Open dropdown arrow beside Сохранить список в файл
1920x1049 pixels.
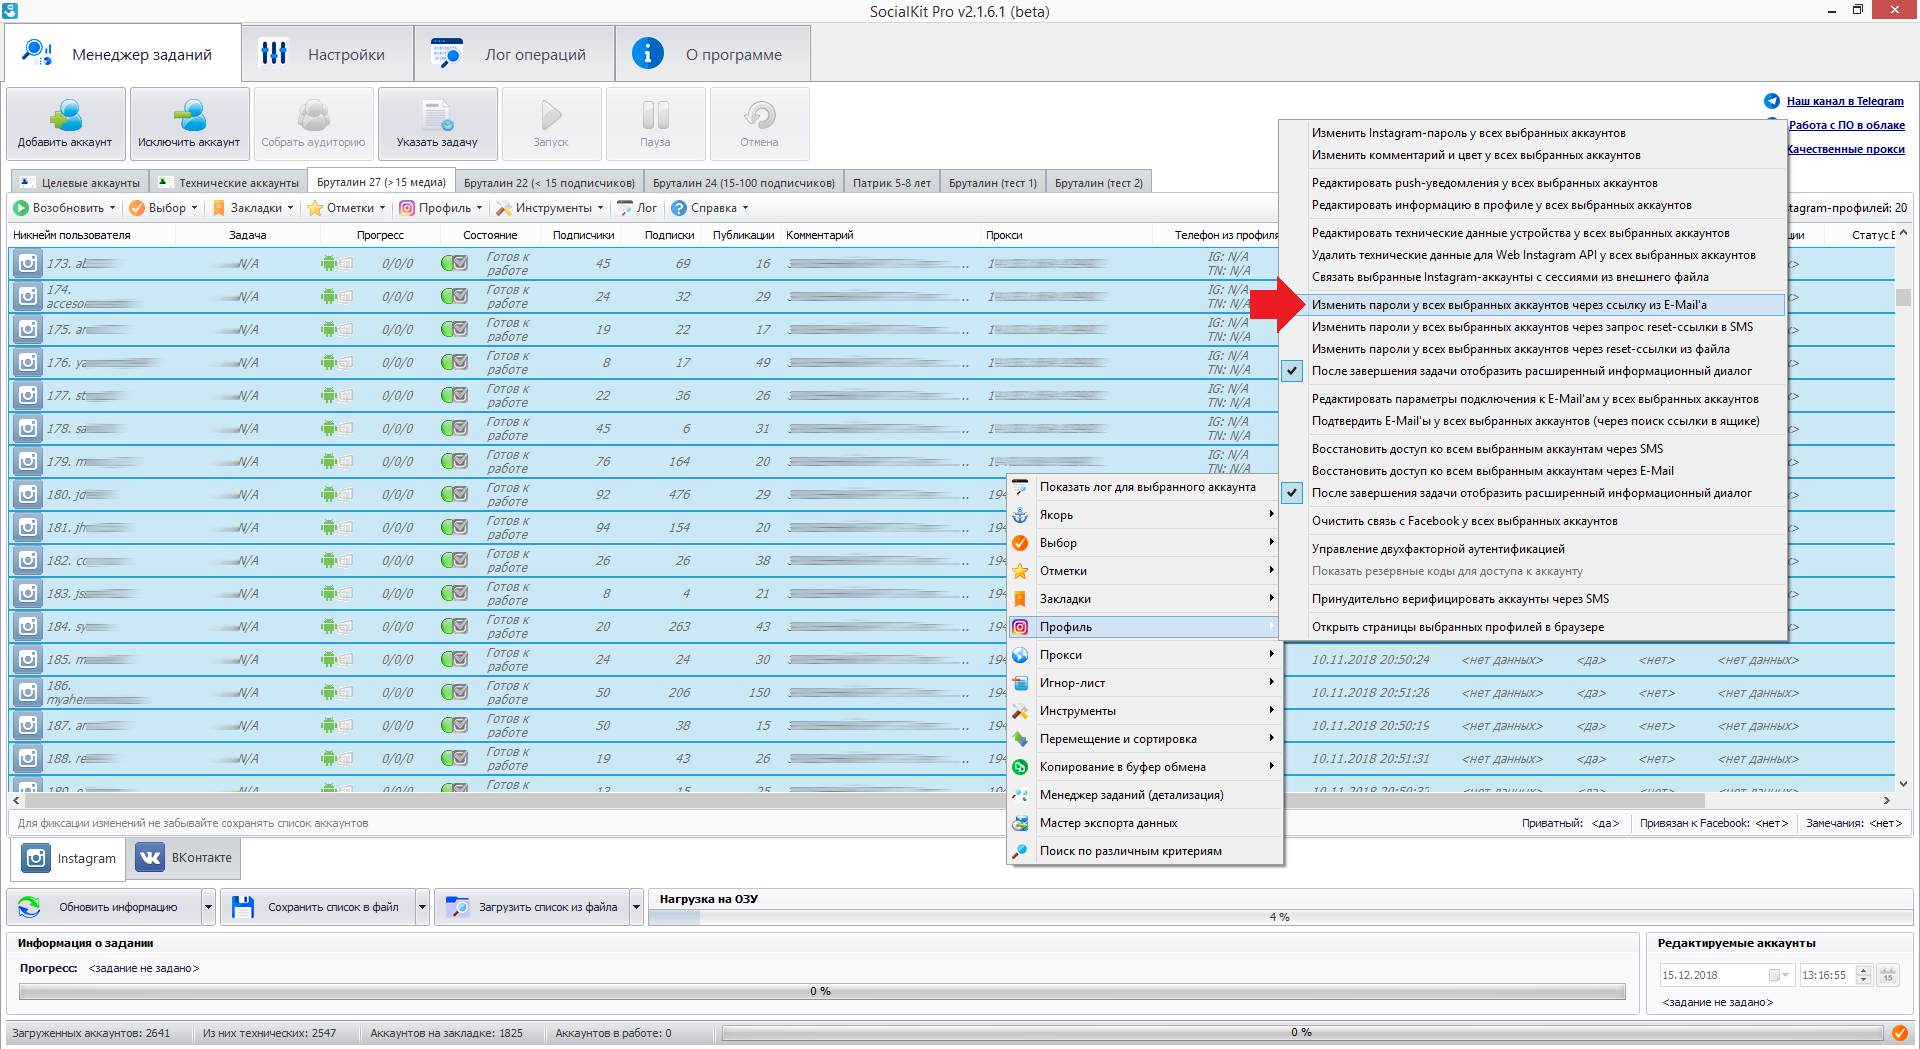pyautogui.click(x=422, y=907)
